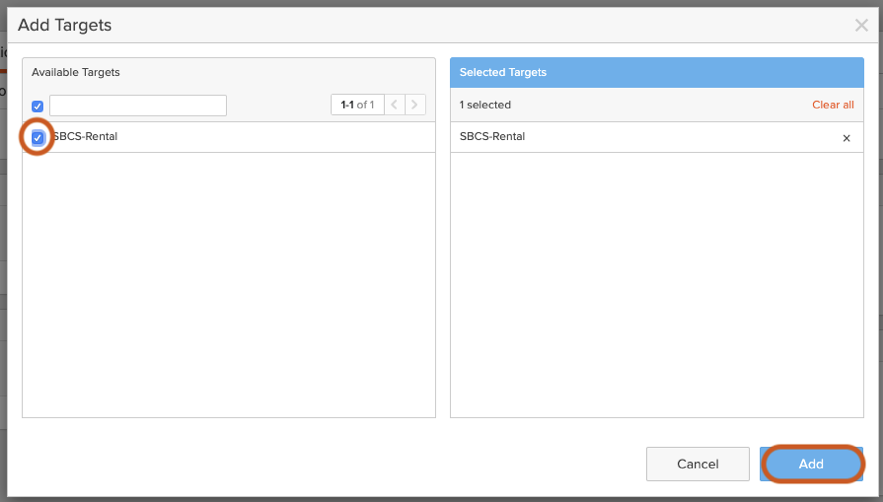
Task: Click SBCS-Rental in the Selected Targets list
Action: click(x=492, y=137)
